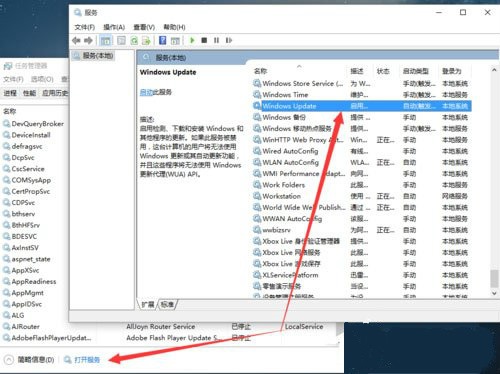The width and height of the screenshot is (500, 374).
Task: Switch to 进程 tab in Task Manager
Action: pos(10,93)
